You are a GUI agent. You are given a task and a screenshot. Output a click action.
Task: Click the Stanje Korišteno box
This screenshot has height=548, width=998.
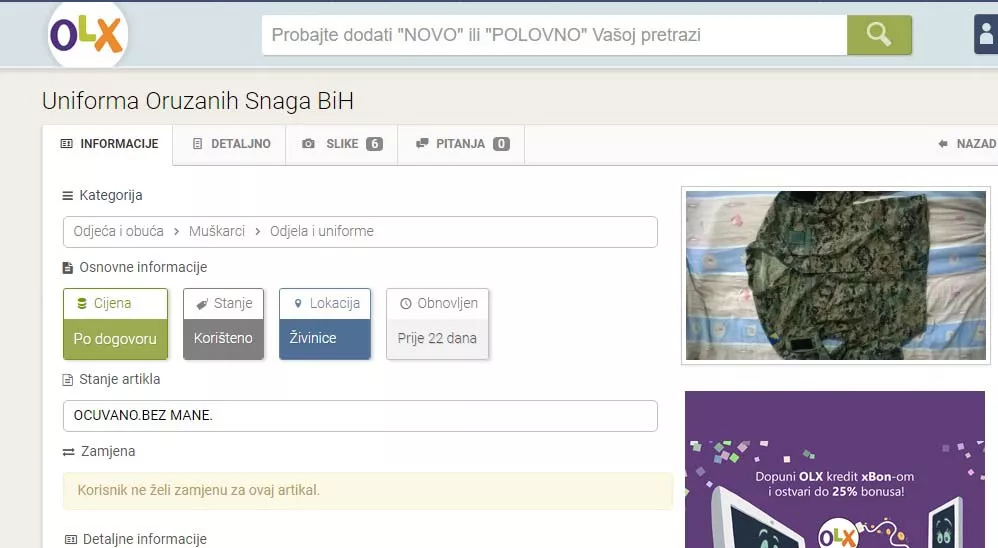pos(223,323)
